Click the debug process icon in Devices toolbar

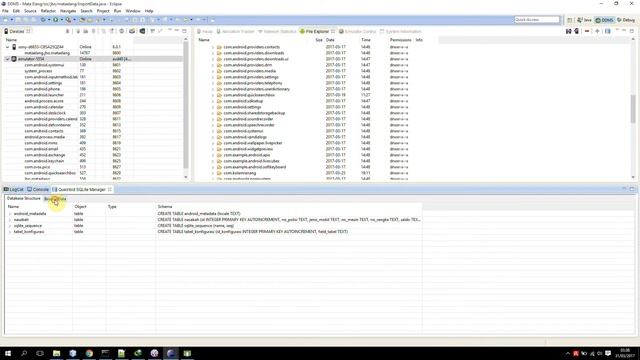68,31
